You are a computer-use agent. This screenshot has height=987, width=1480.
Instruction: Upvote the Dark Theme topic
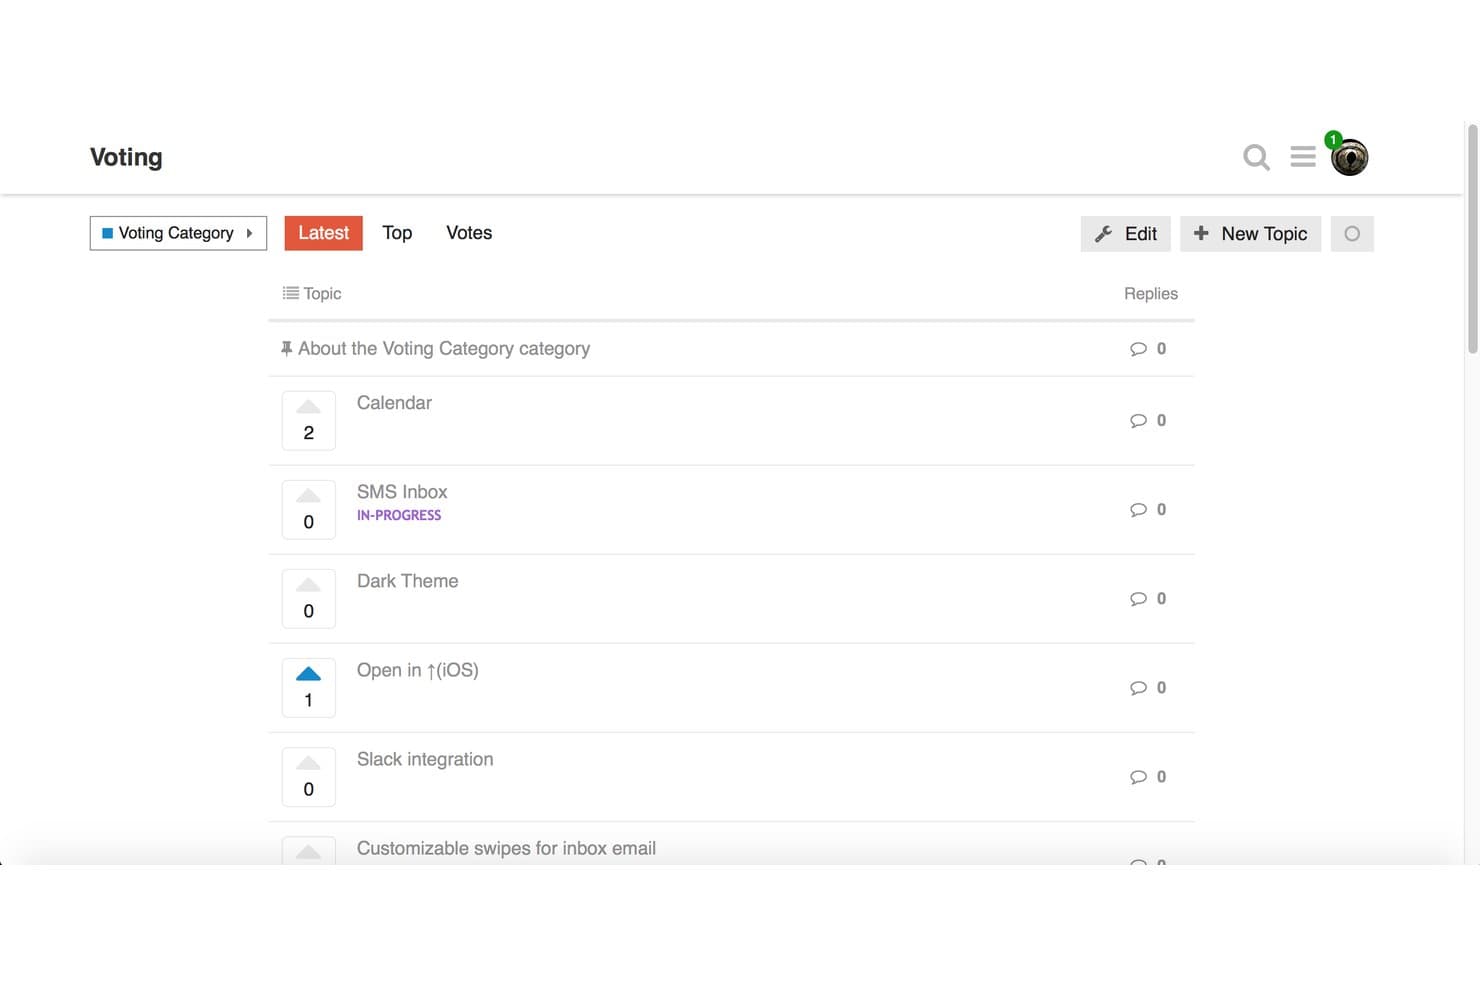(x=308, y=585)
